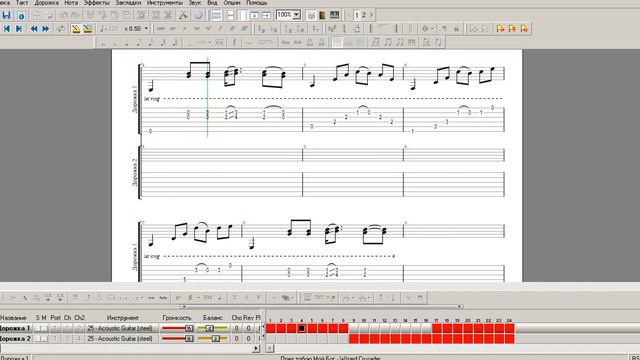Click the second yellow marker flag icon
The image size is (640, 360).
click(512, 29)
